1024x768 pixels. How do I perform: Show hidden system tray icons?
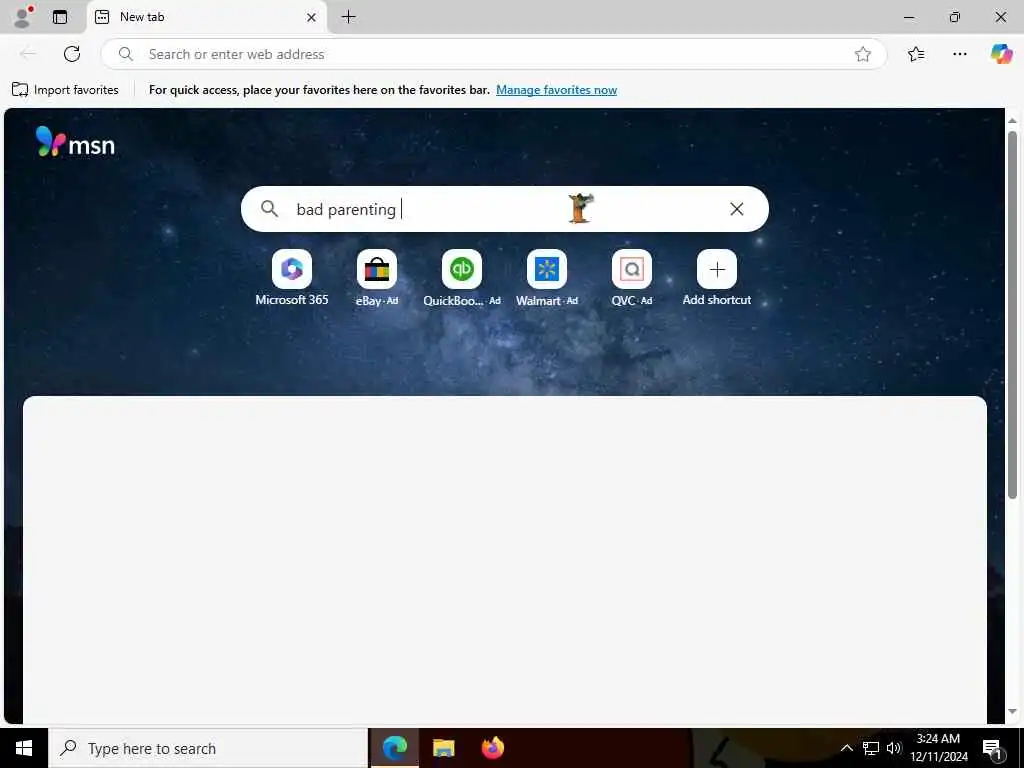846,748
